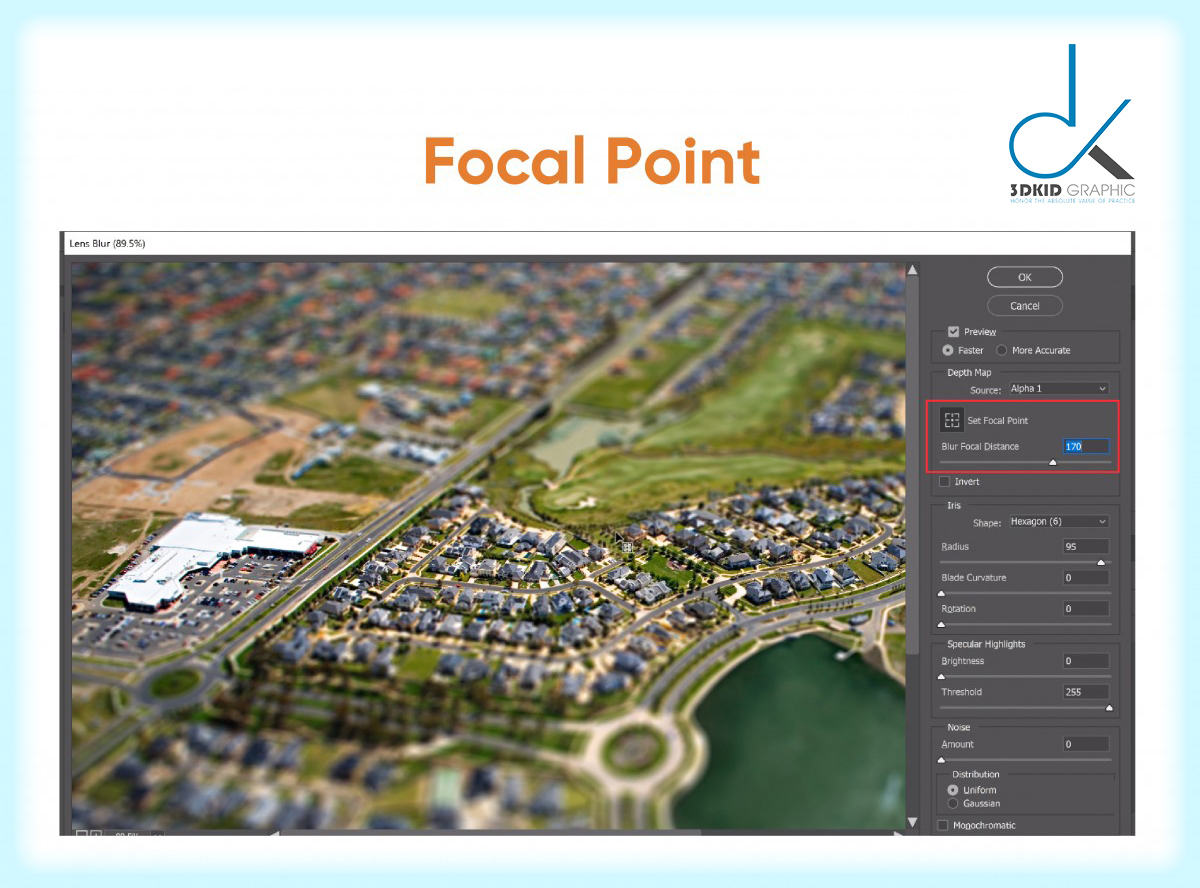Toggle the Preview checkbox
1200x888 pixels.
(x=953, y=331)
